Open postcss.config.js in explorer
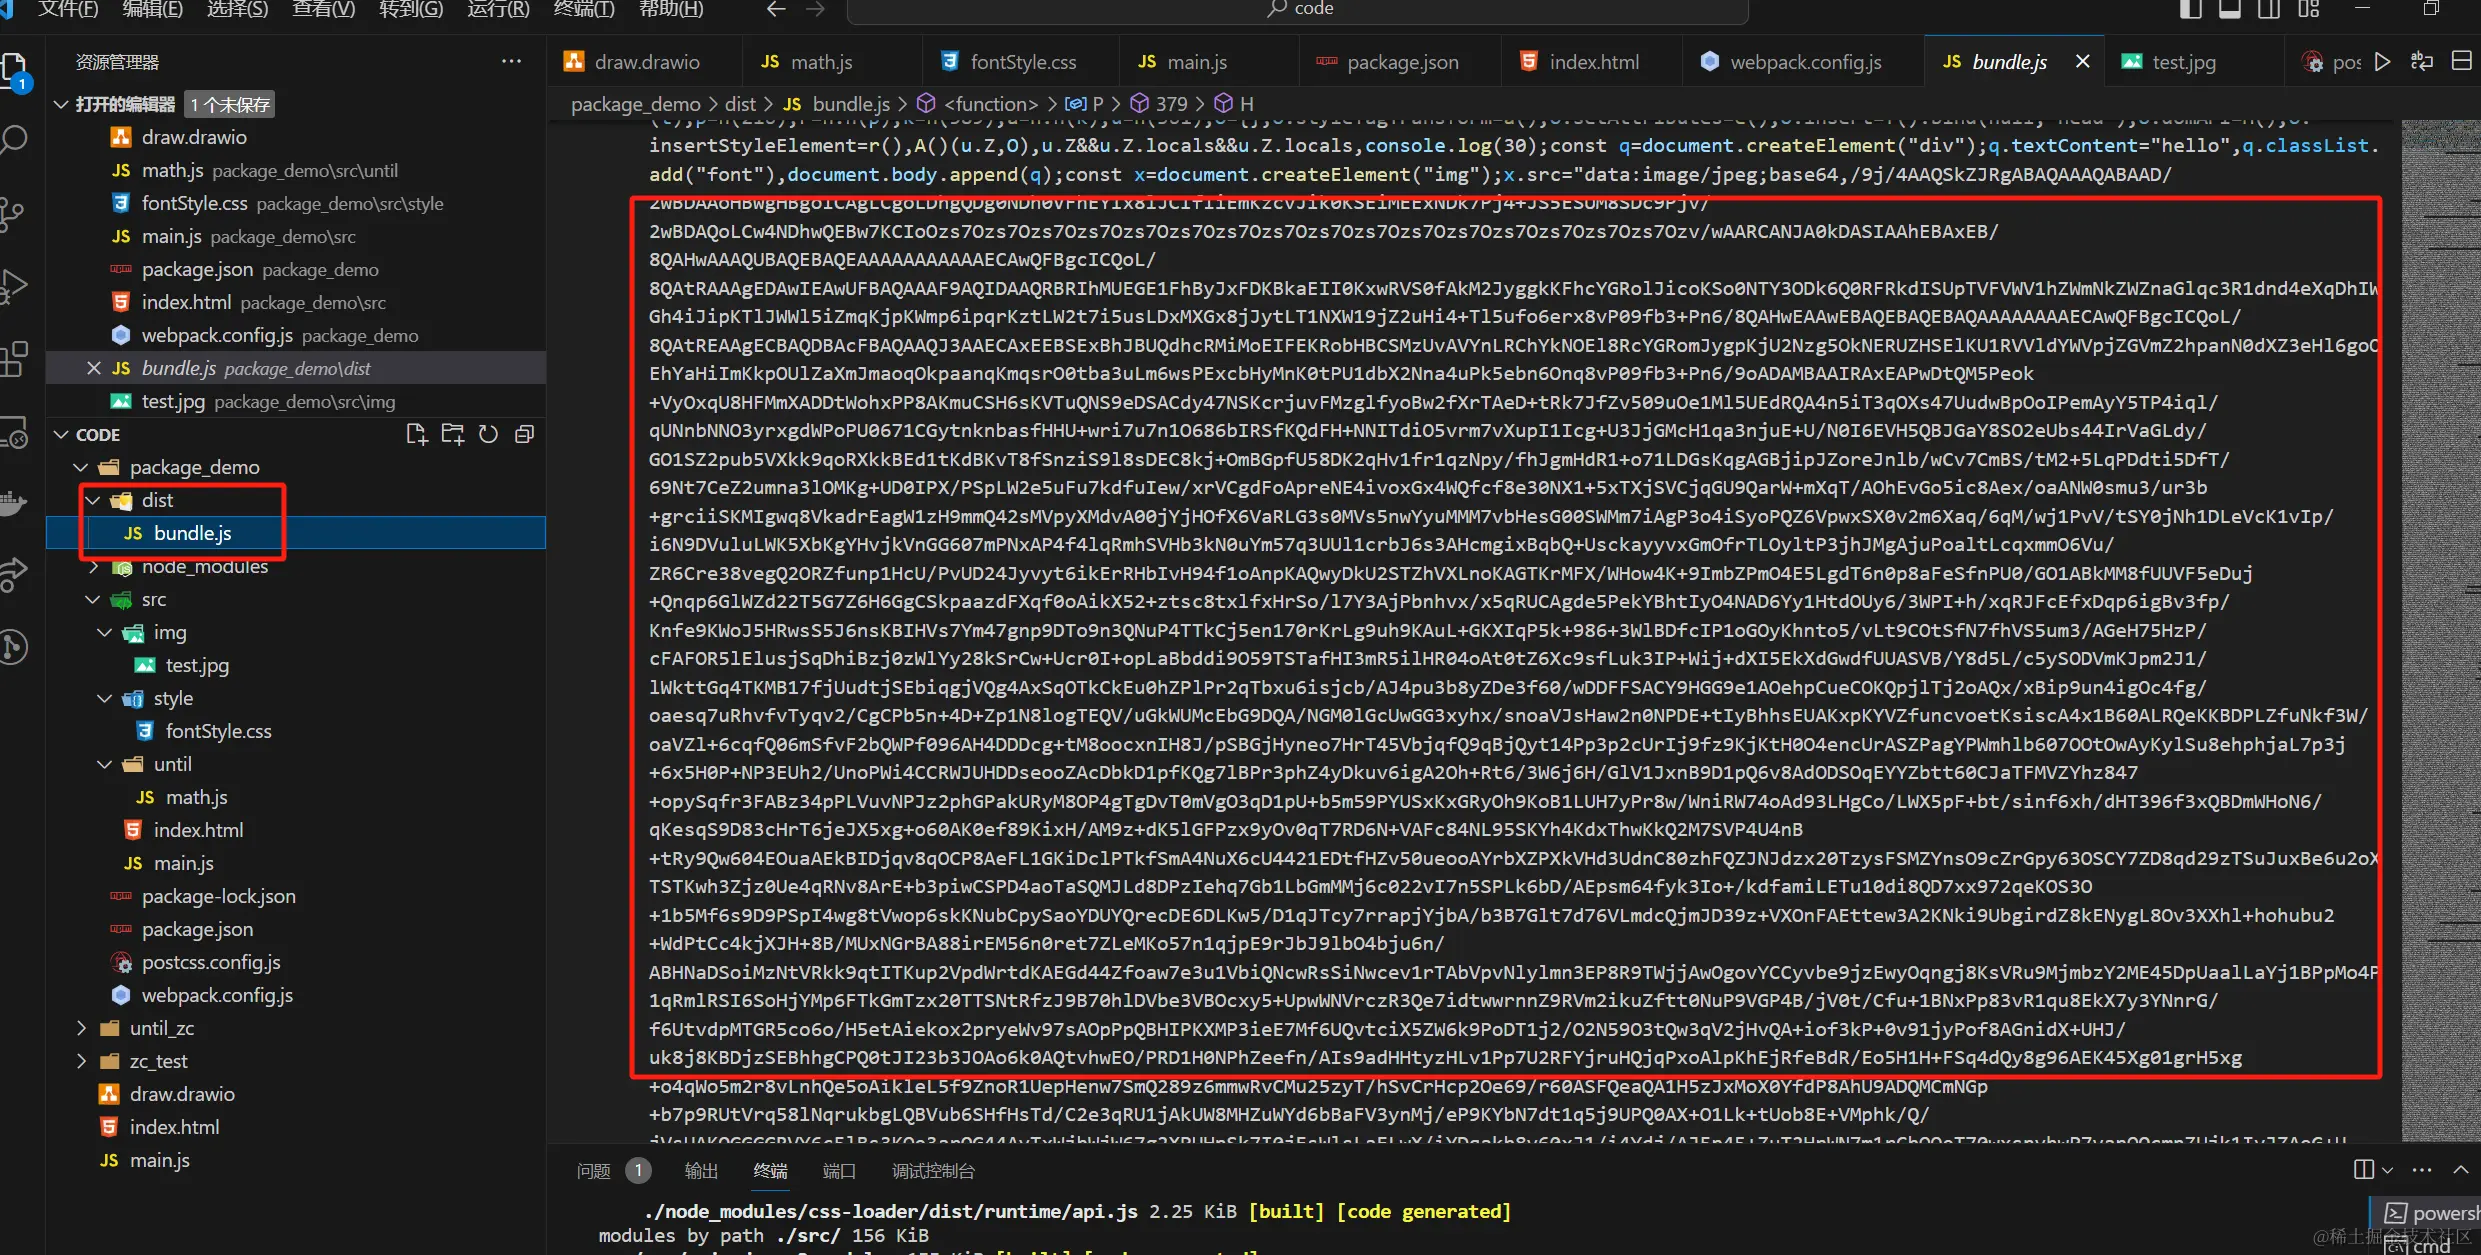Viewport: 2481px width, 1255px height. pos(211,962)
